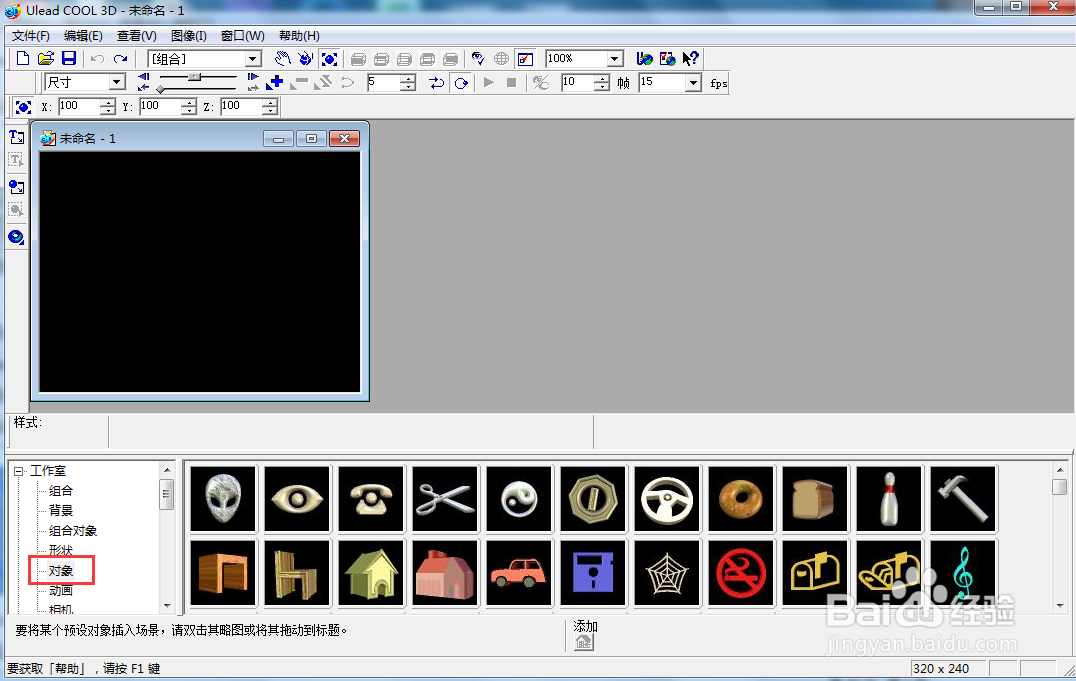Open the [组合] object list dropdown
The height and width of the screenshot is (681, 1076).
(x=253, y=59)
